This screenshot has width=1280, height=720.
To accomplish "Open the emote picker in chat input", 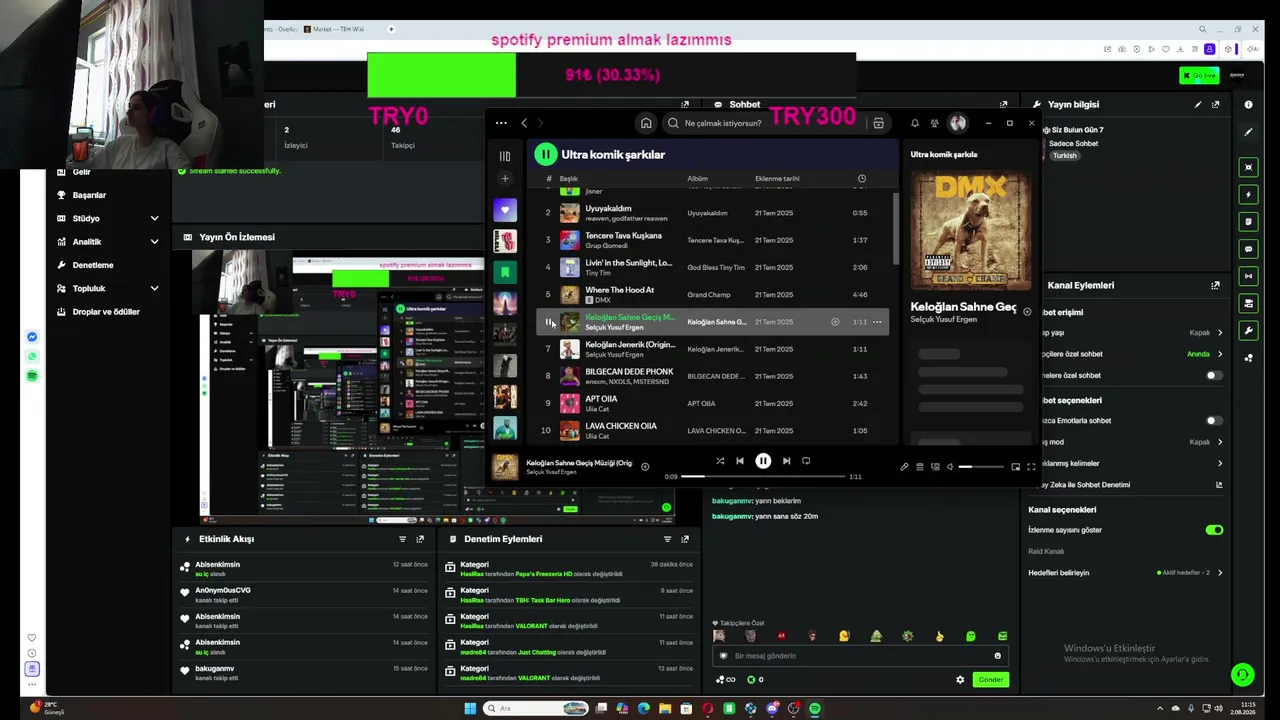I will click(997, 656).
